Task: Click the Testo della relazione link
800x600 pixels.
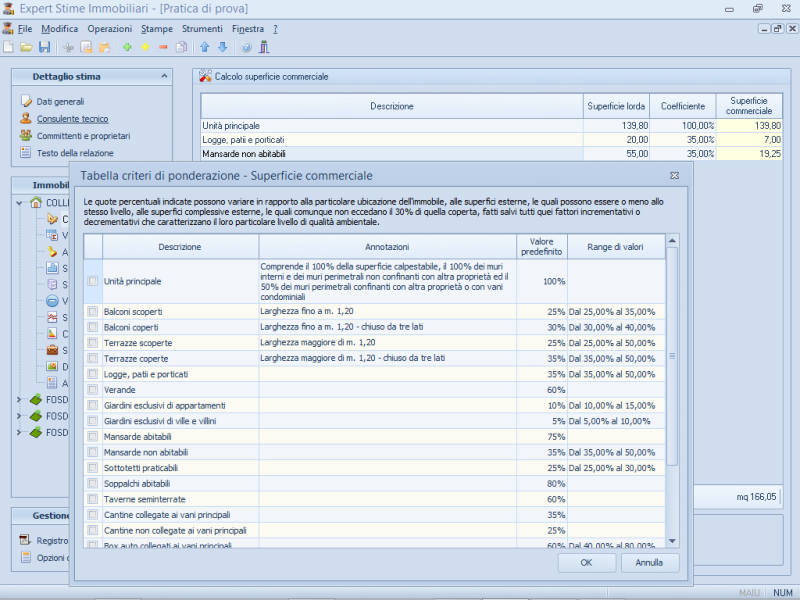Action: tap(75, 153)
